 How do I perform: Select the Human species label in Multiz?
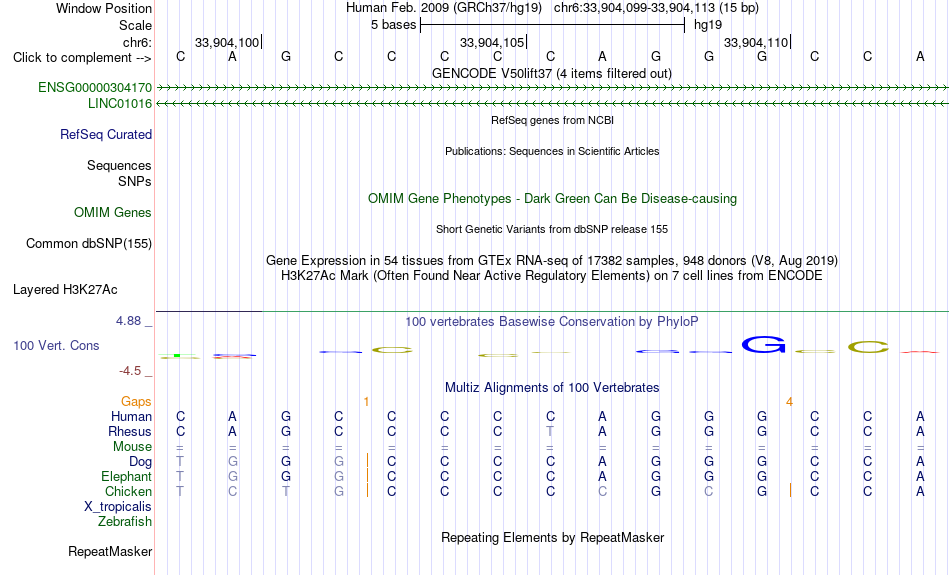pos(131,417)
